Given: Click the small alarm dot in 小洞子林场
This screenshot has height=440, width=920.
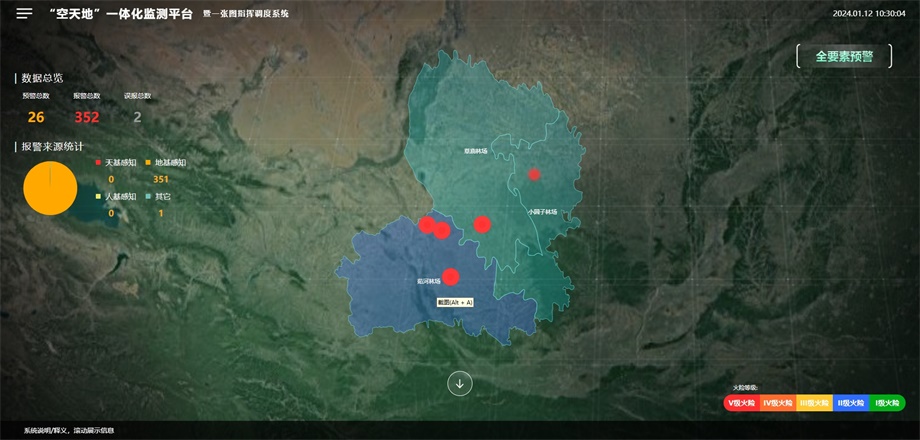Looking at the screenshot, I should 534,174.
